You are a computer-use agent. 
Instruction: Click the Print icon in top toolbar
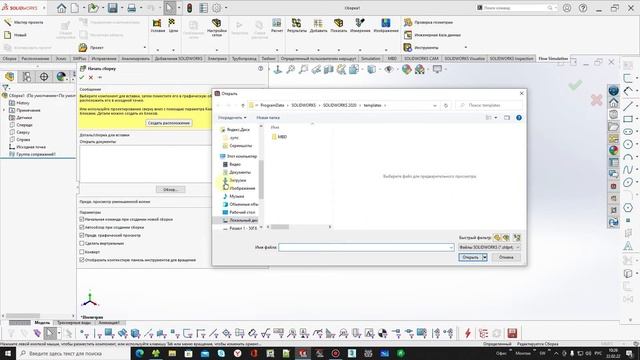click(x=131, y=8)
